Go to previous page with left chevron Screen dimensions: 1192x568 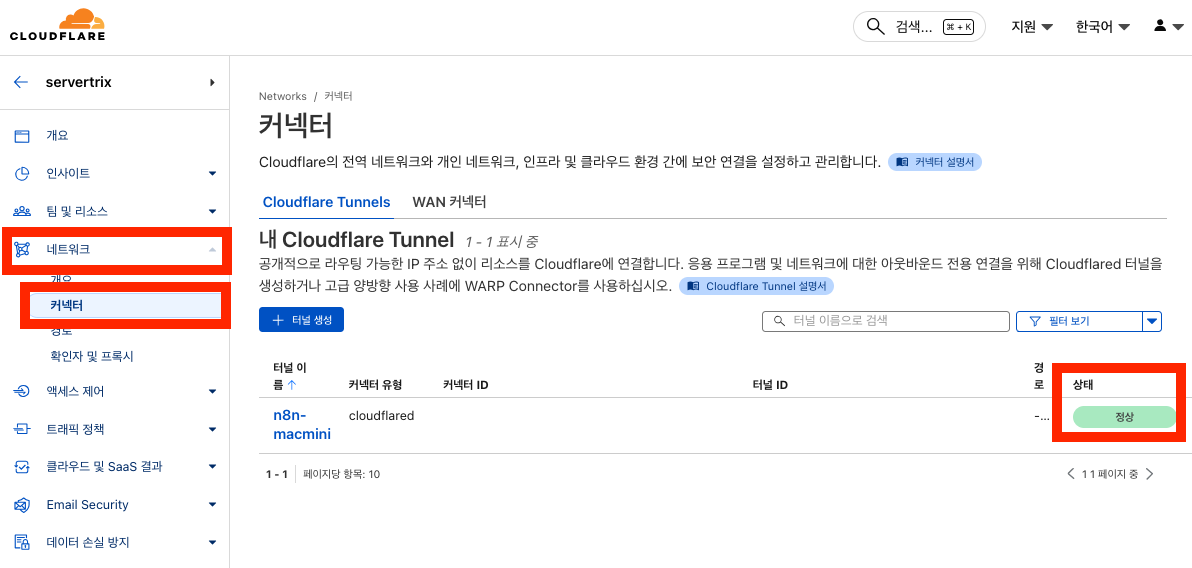click(1071, 474)
